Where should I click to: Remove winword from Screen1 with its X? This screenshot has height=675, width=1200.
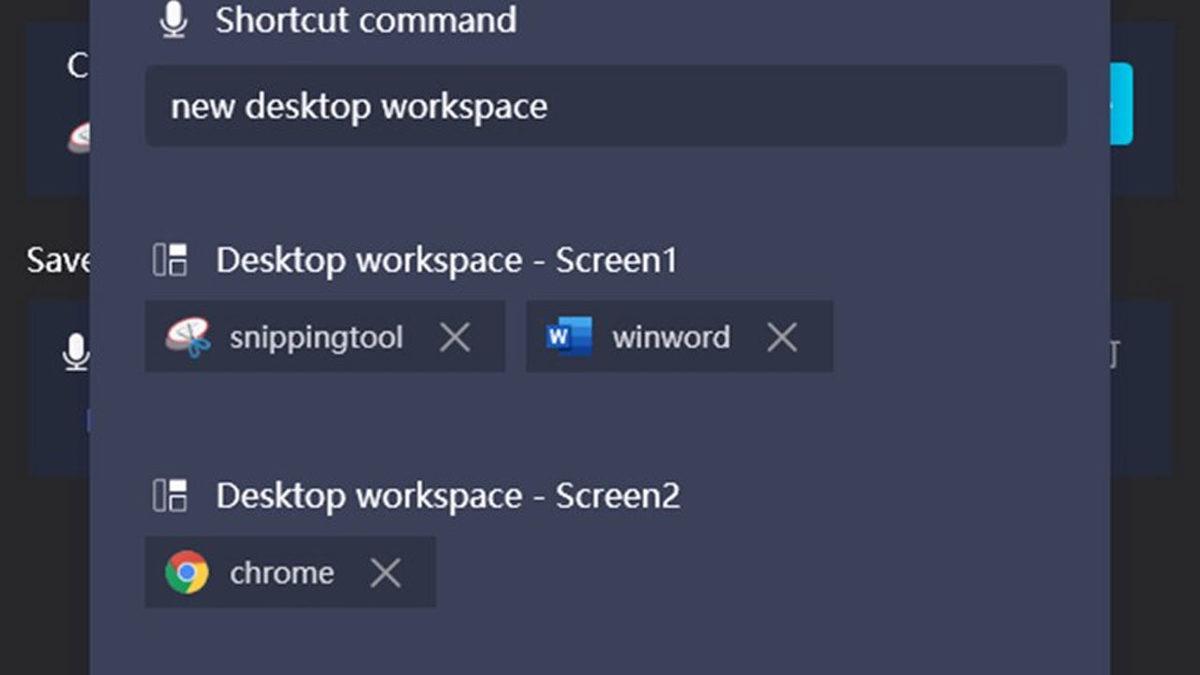pyautogui.click(x=782, y=338)
